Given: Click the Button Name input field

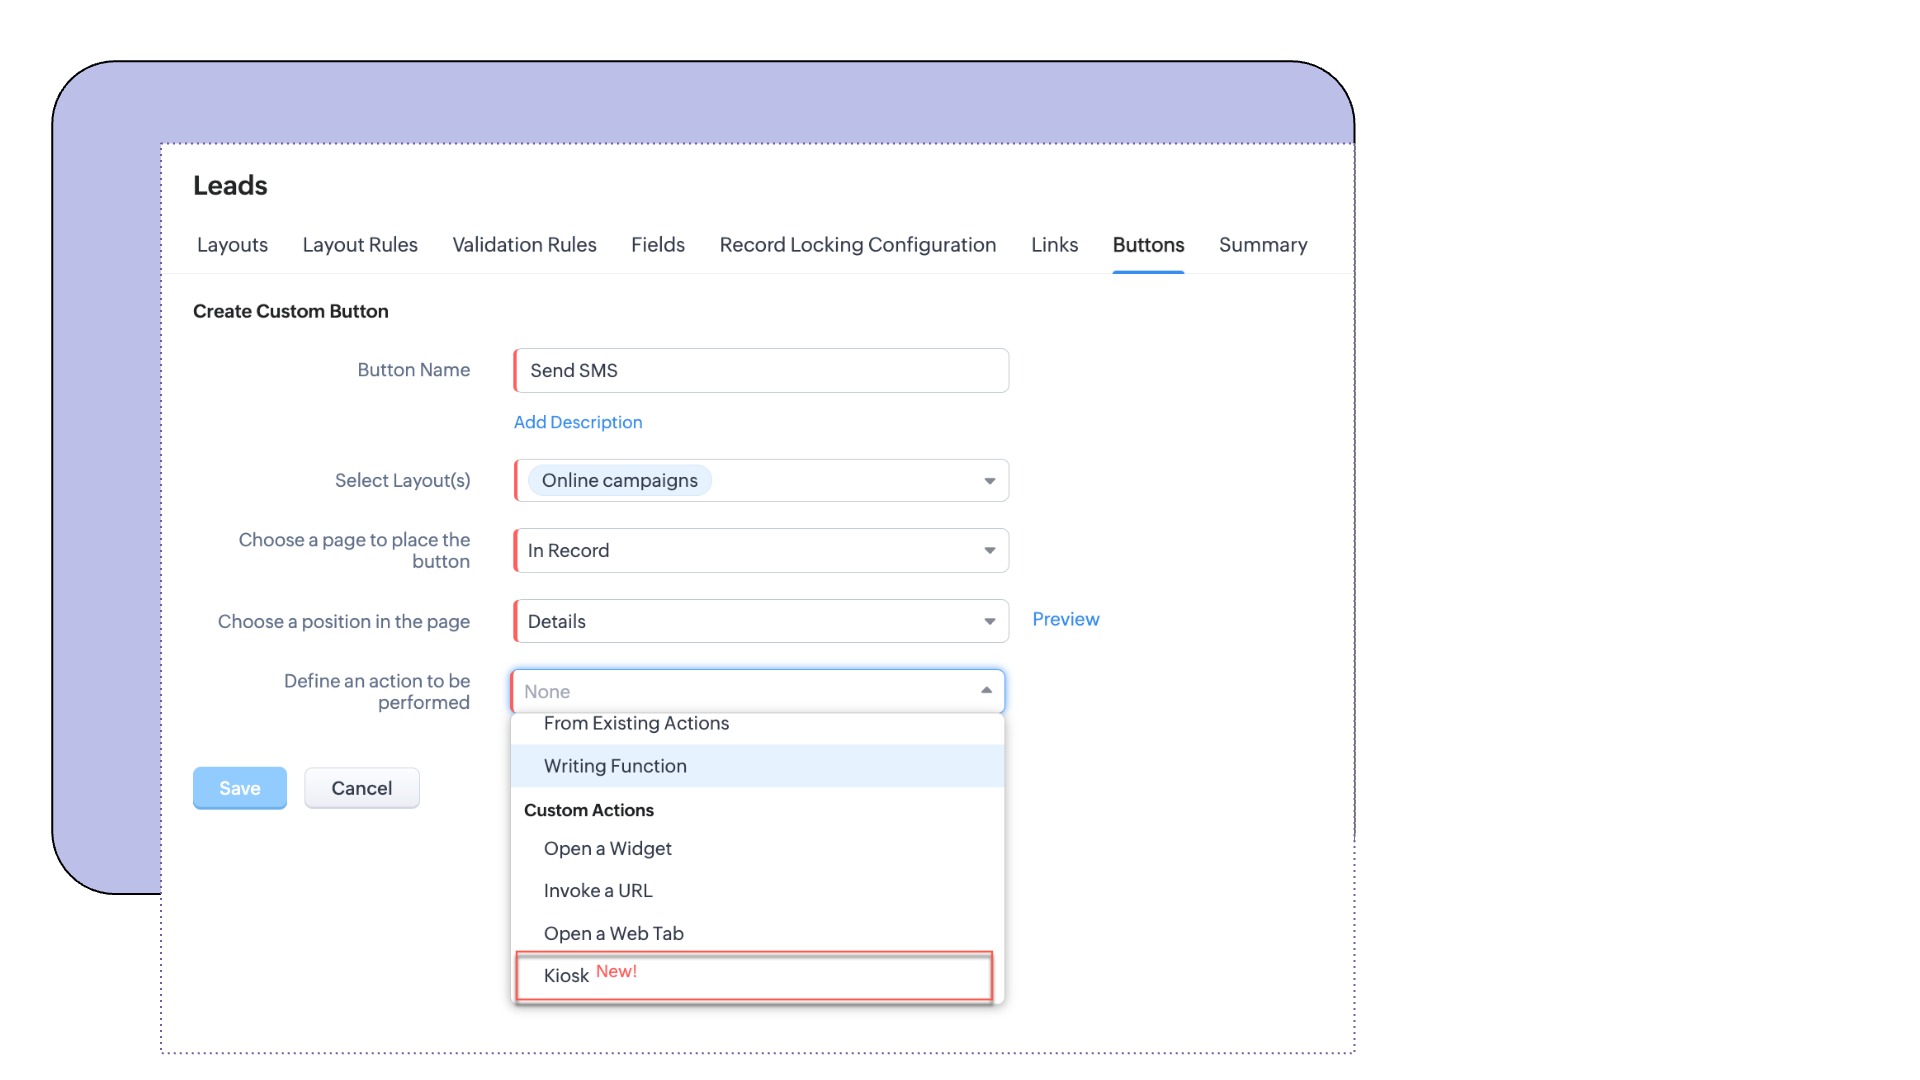Looking at the screenshot, I should pyautogui.click(x=760, y=371).
